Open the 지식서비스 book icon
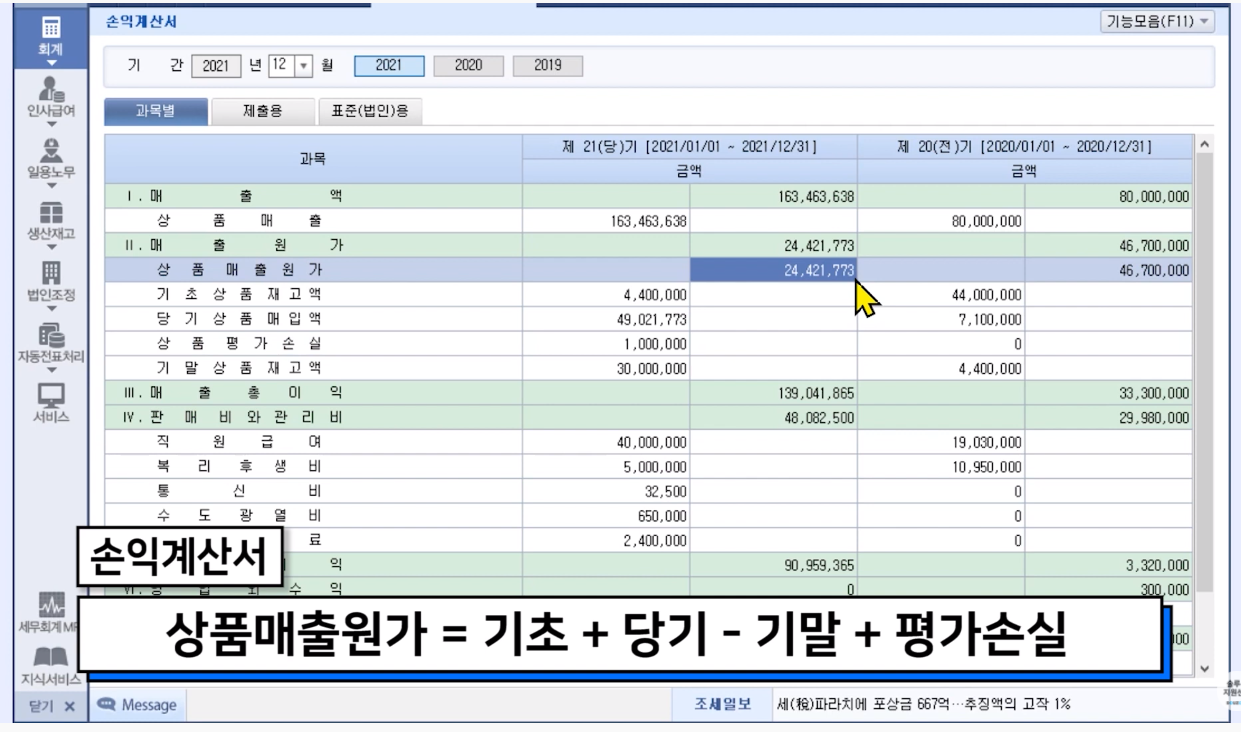This screenshot has height=732, width=1241. coord(51,659)
